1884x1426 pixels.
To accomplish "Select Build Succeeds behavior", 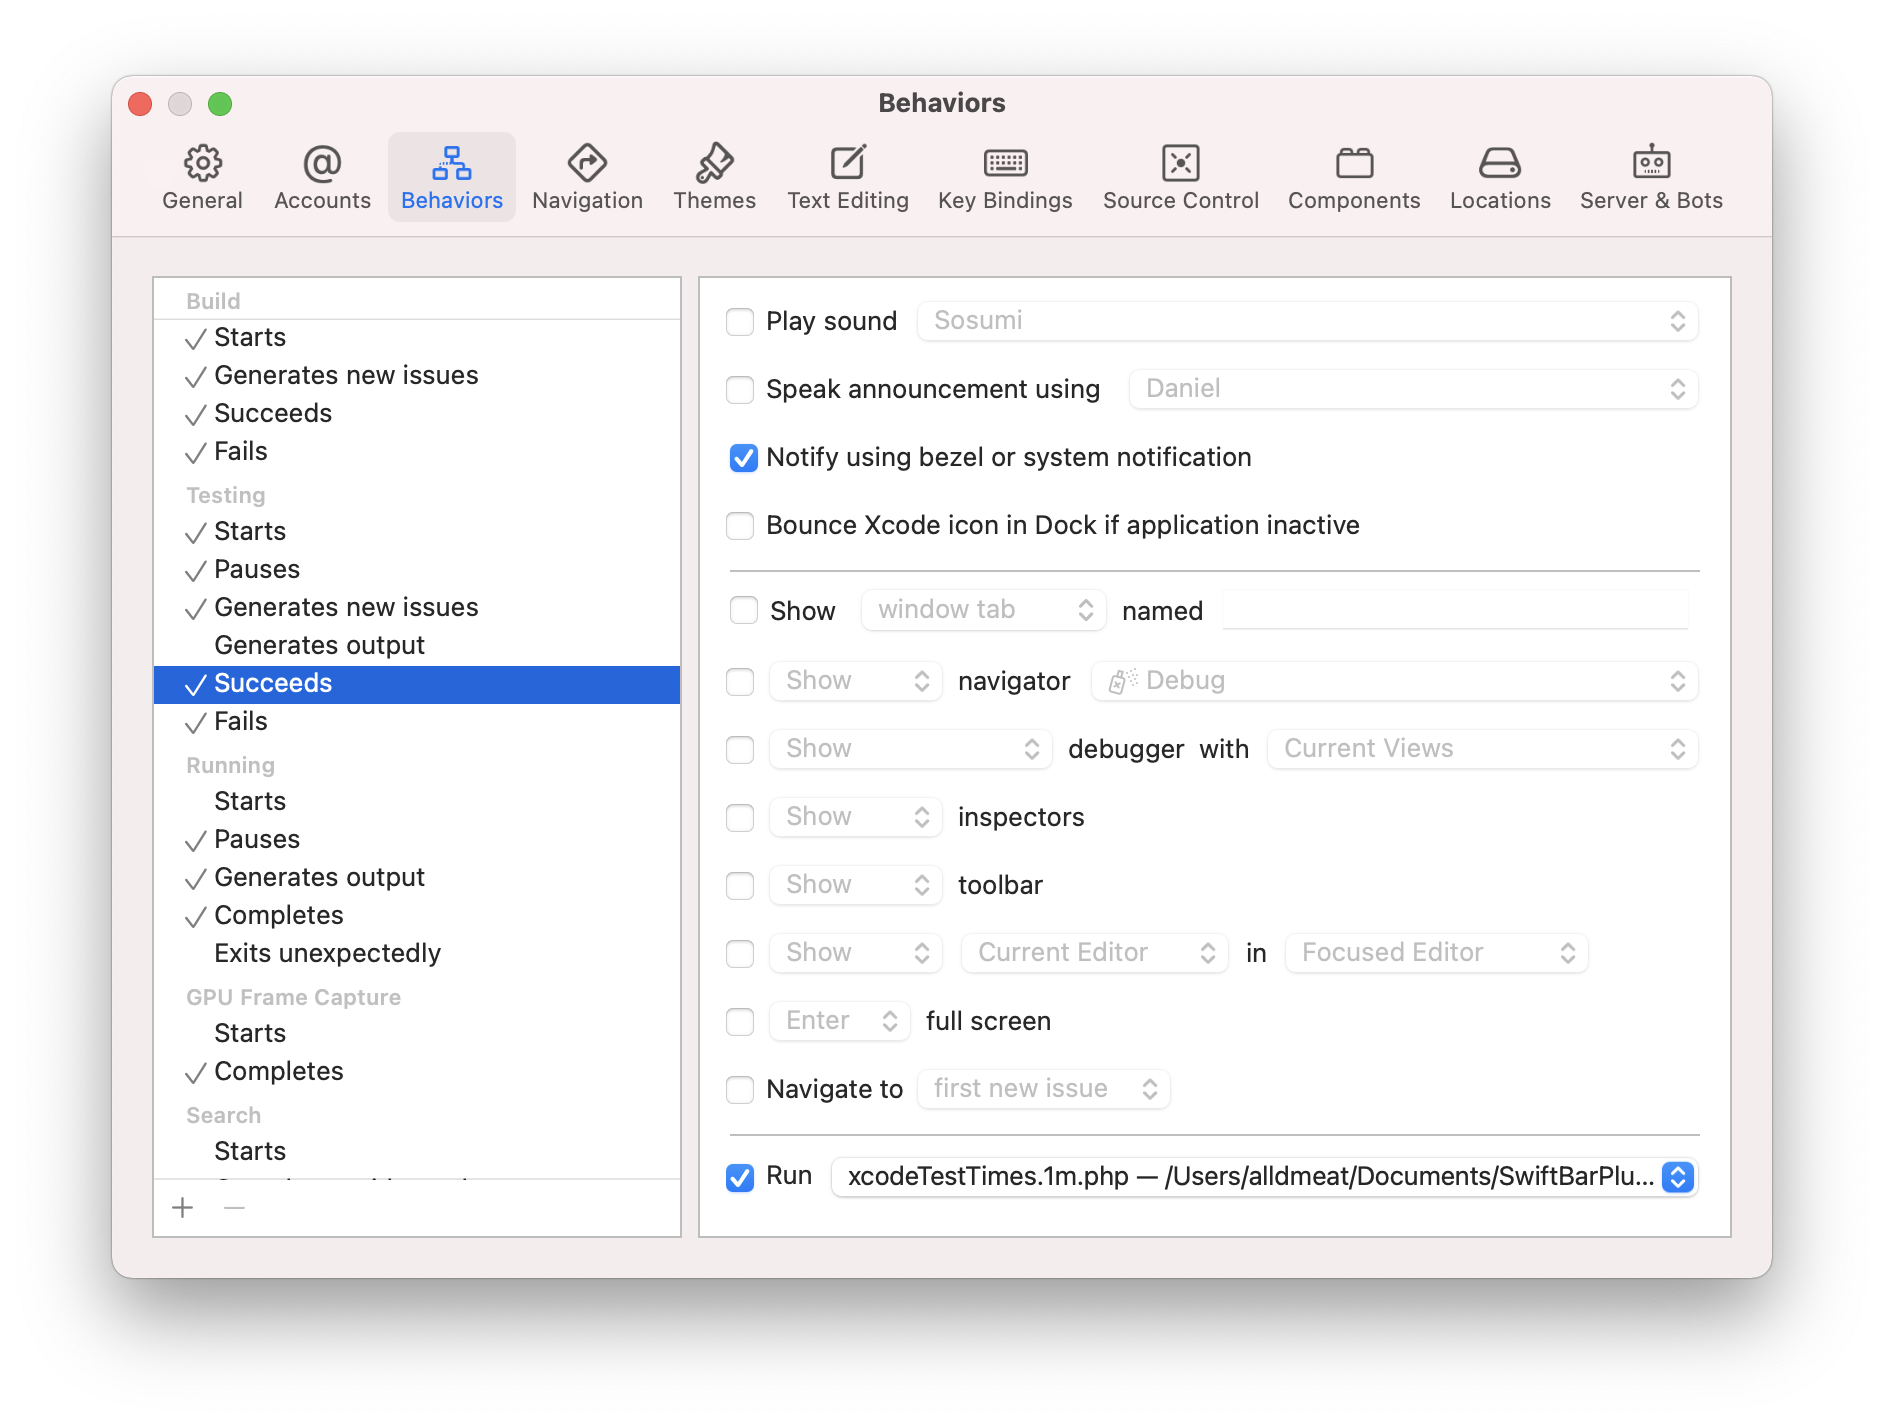I will coord(417,414).
